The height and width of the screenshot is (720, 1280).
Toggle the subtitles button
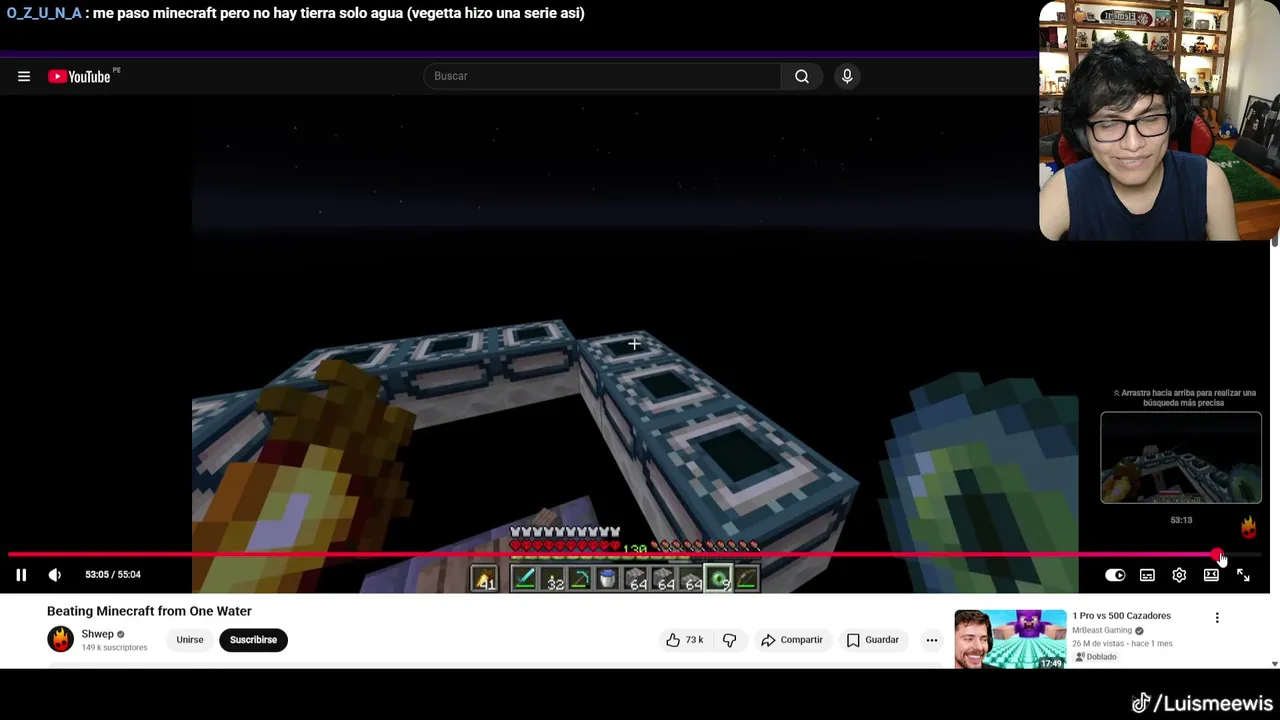pyautogui.click(x=1147, y=575)
